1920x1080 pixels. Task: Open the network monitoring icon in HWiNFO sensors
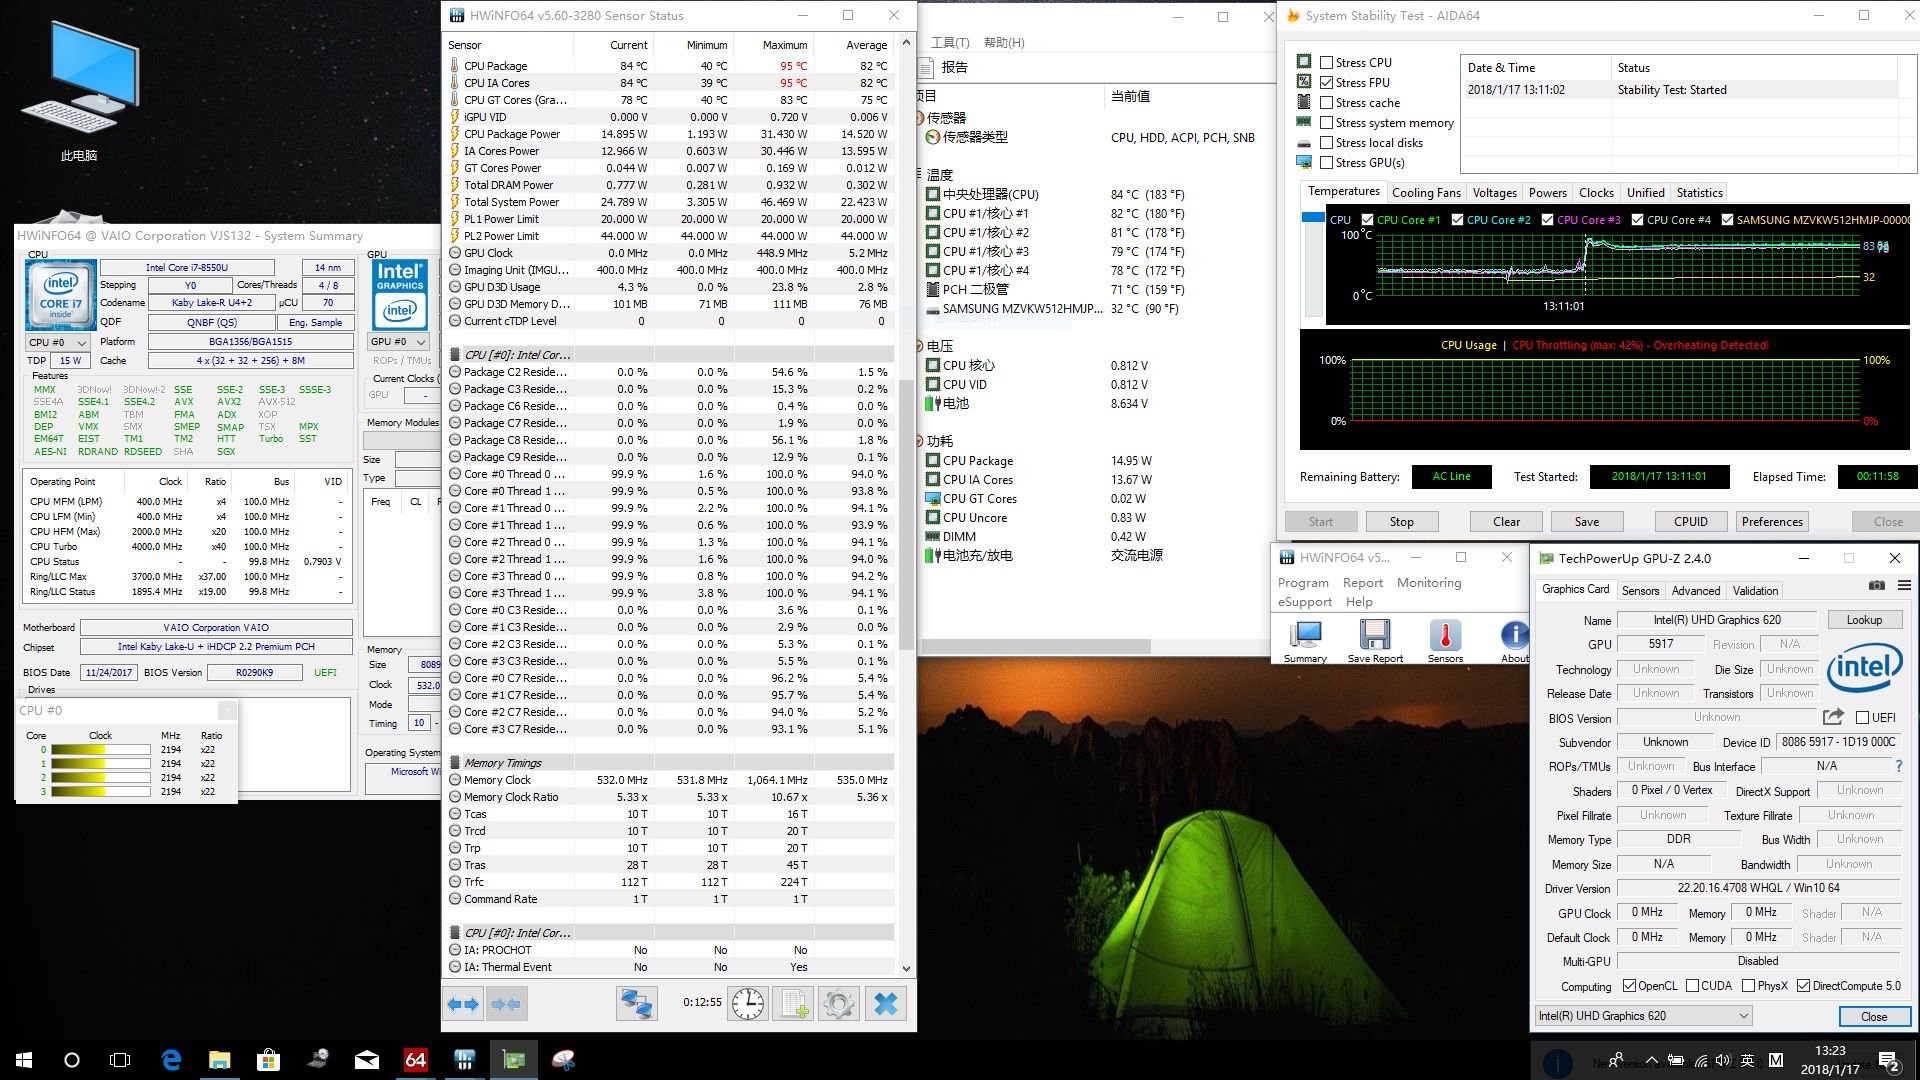click(x=636, y=1004)
